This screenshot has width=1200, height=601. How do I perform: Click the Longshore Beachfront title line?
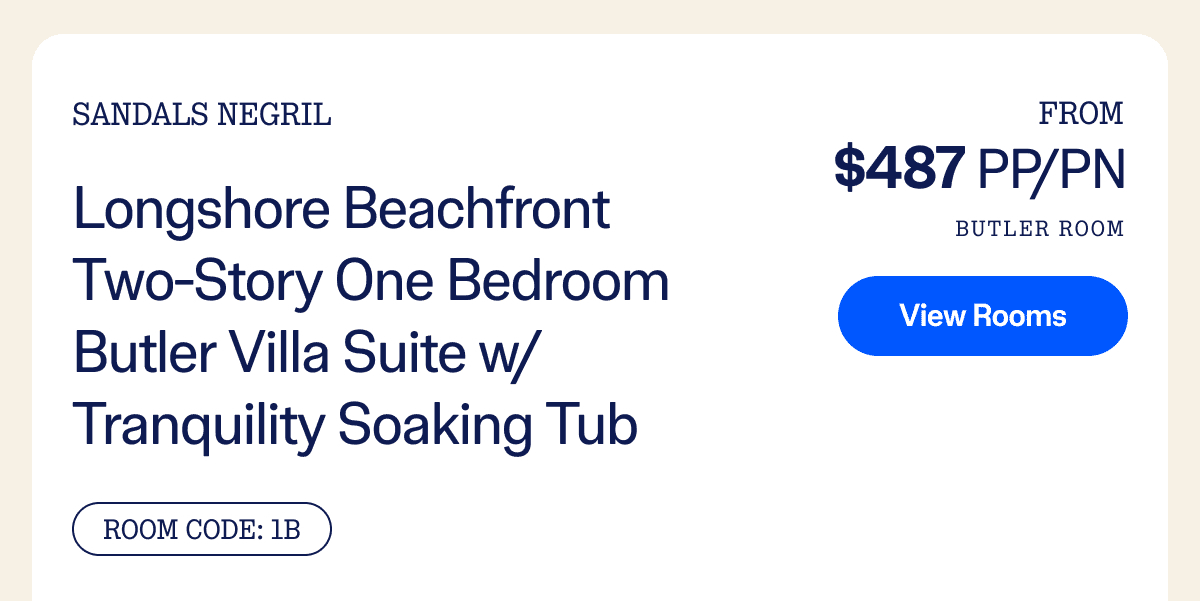(342, 211)
